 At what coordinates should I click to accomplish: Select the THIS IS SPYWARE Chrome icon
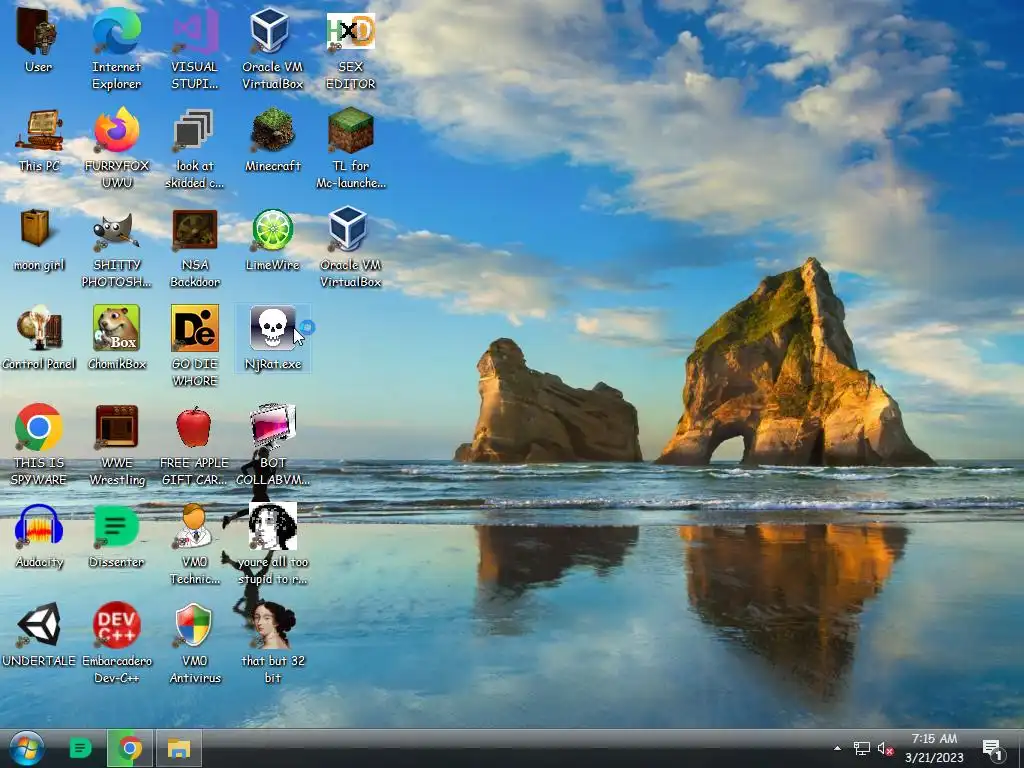39,427
